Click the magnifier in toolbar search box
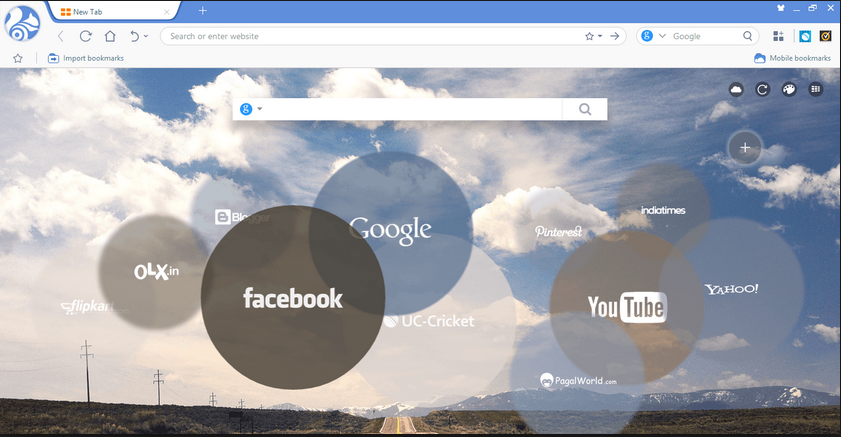Viewport: 841px width, 437px height. pos(747,36)
